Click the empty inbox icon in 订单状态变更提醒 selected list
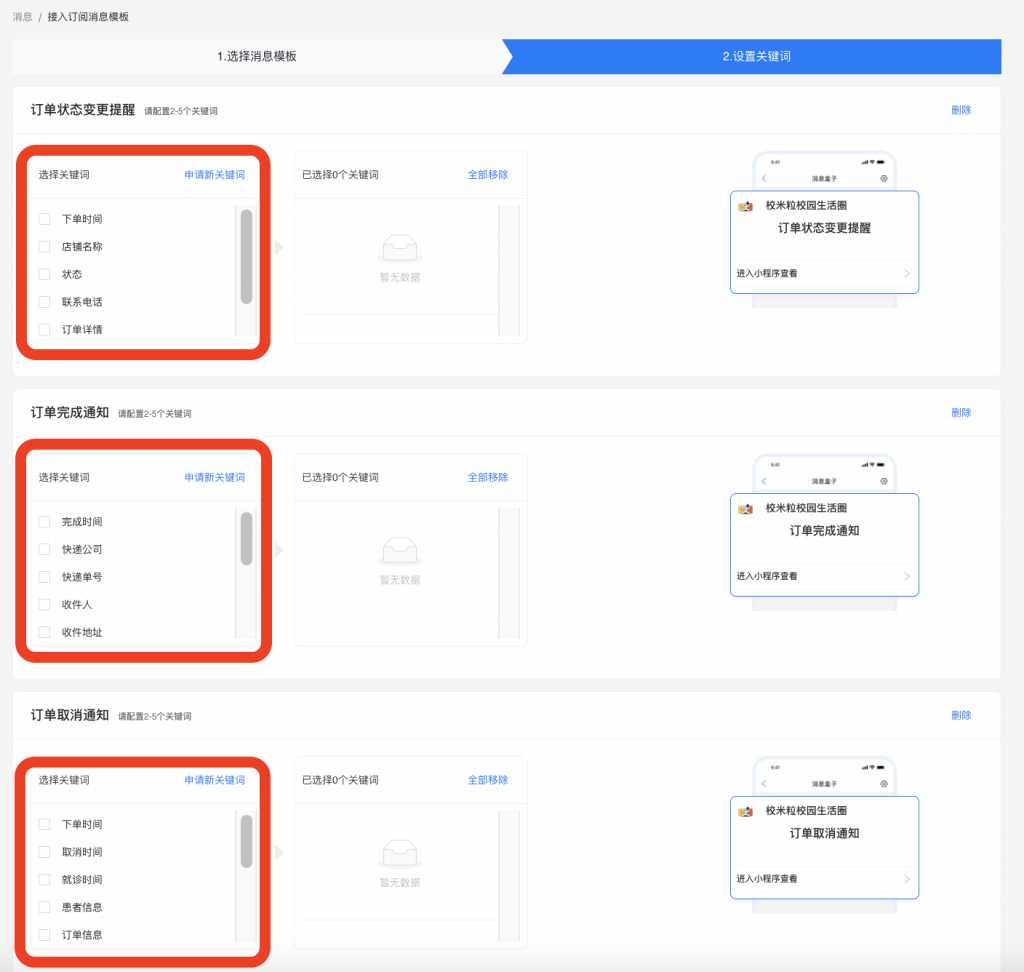This screenshot has height=972, width=1024. pyautogui.click(x=400, y=246)
